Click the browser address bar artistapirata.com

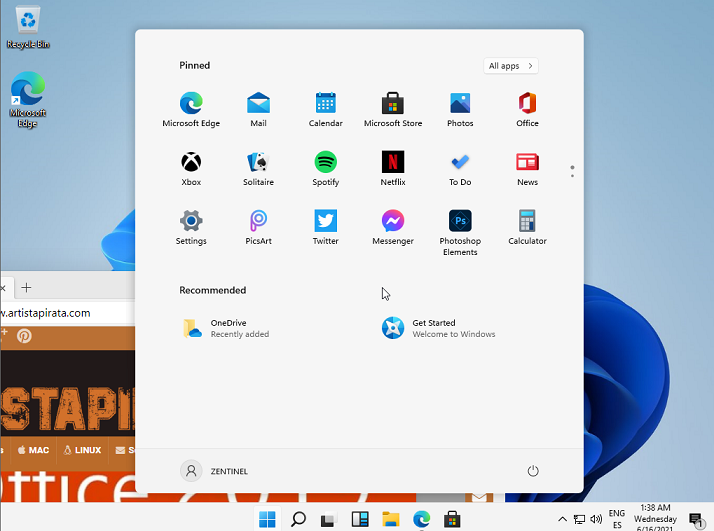click(67, 313)
